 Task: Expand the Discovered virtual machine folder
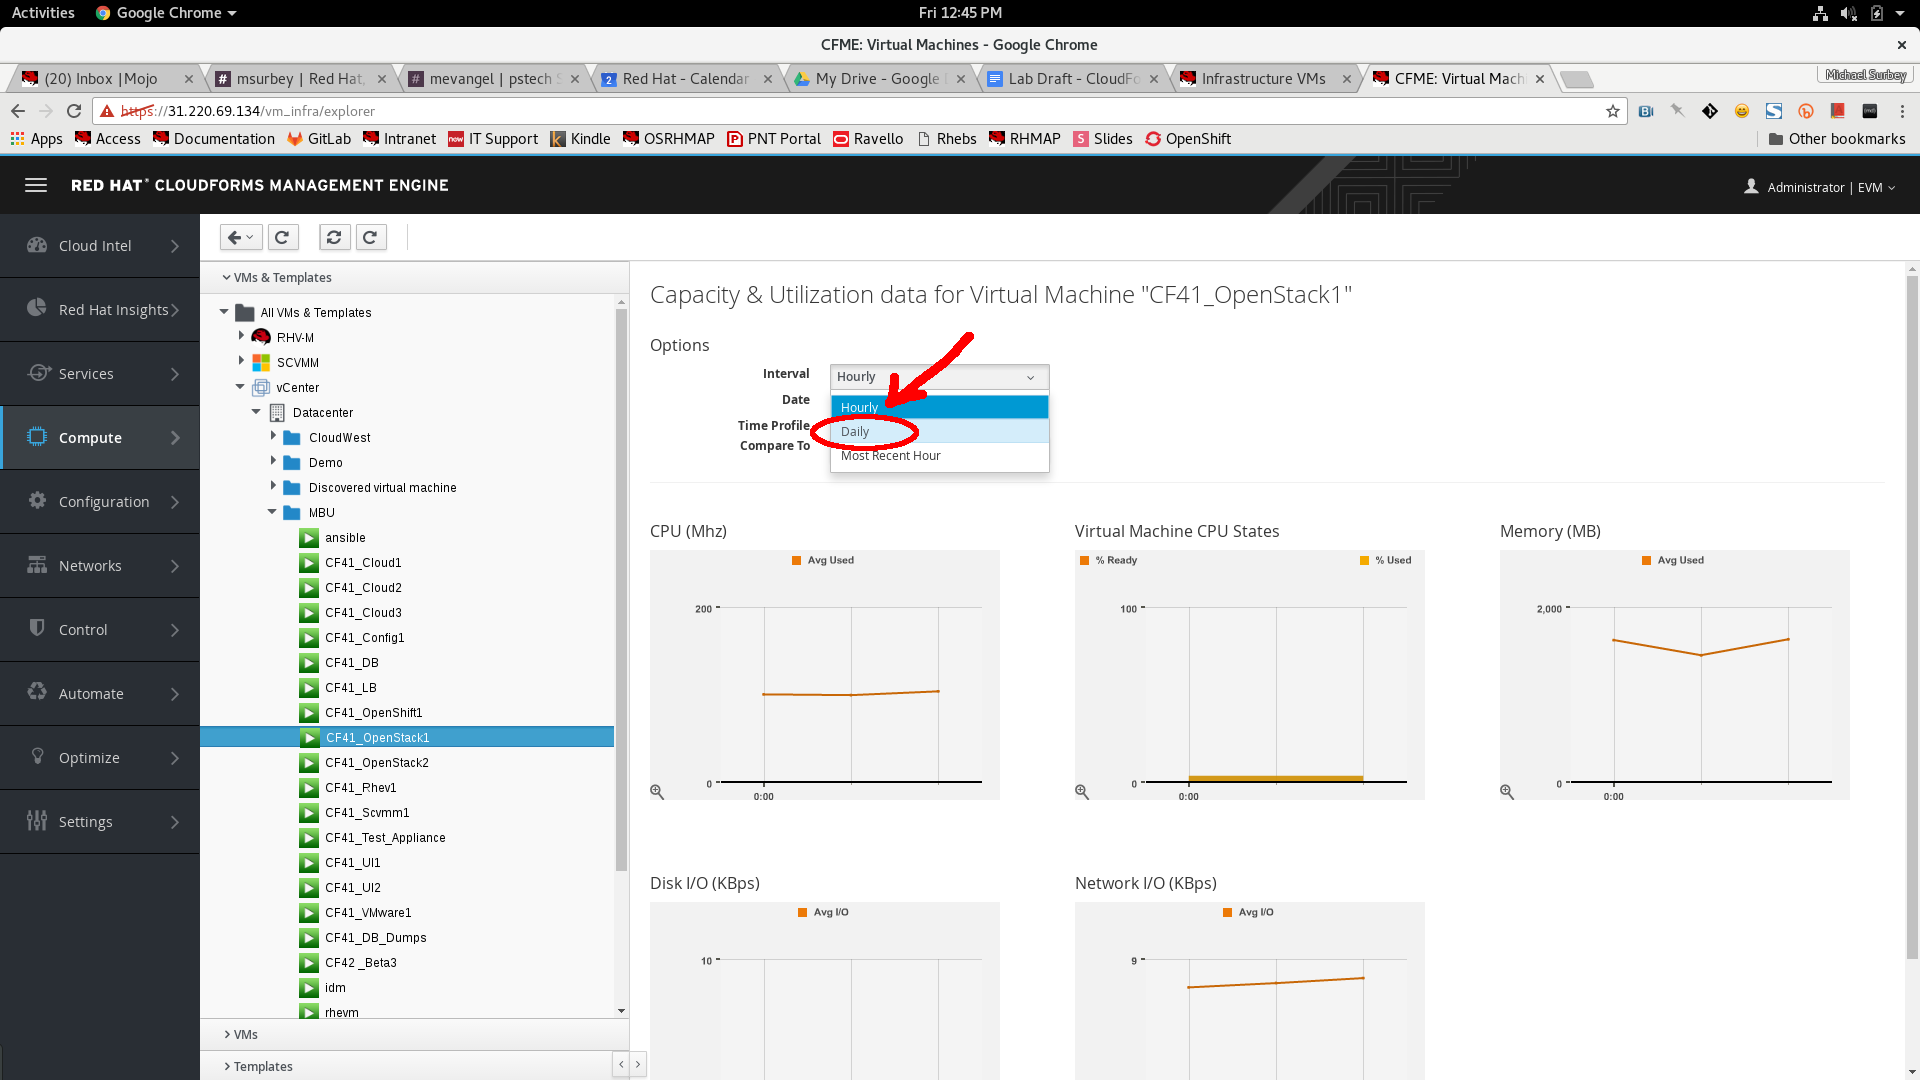pyautogui.click(x=273, y=486)
